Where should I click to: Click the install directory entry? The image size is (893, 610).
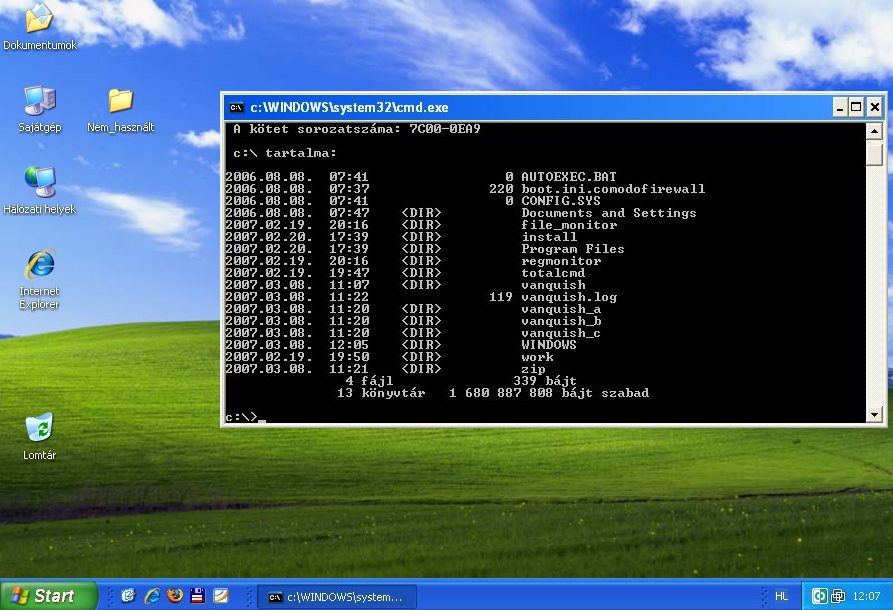548,236
